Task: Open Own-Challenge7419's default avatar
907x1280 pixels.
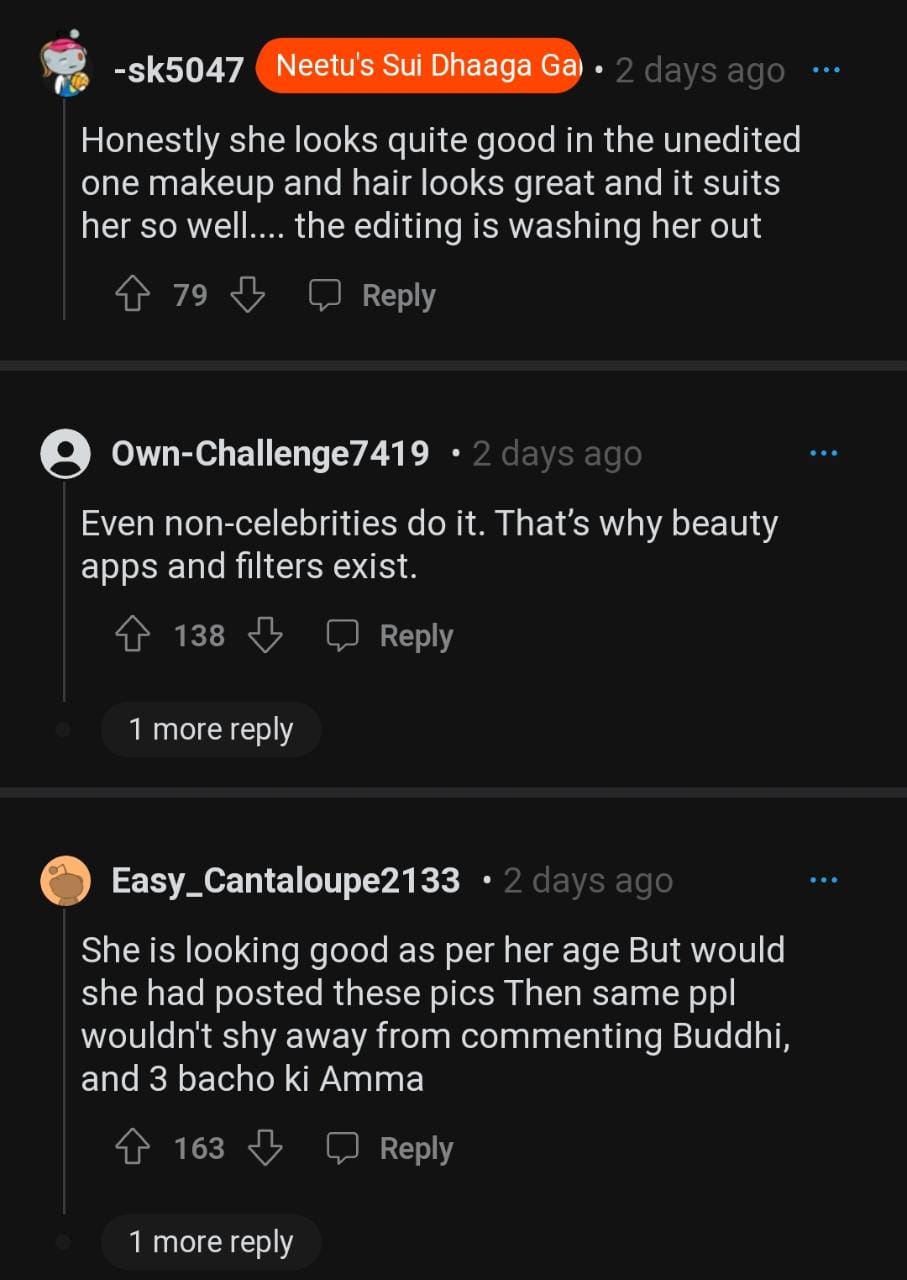Action: click(66, 454)
